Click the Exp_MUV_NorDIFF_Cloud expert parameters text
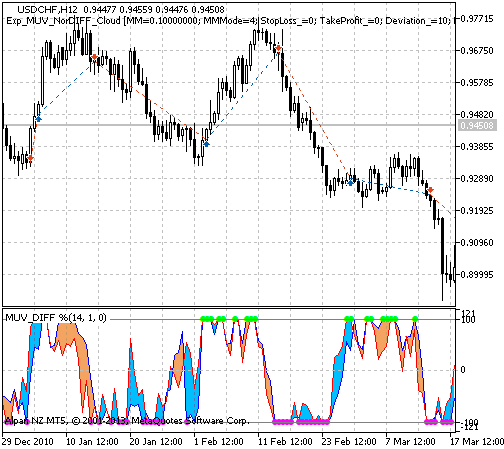 click(x=230, y=21)
